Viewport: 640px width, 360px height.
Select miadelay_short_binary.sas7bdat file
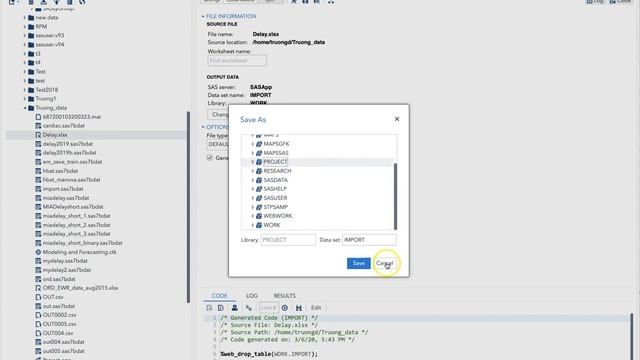point(82,243)
